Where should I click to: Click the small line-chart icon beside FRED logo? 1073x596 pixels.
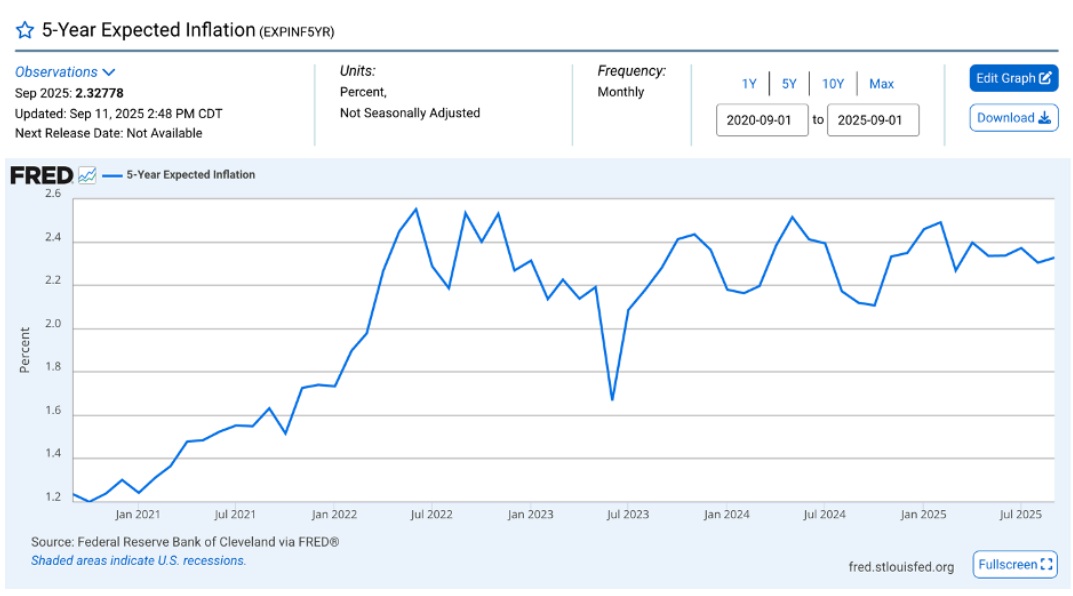[x=88, y=176]
